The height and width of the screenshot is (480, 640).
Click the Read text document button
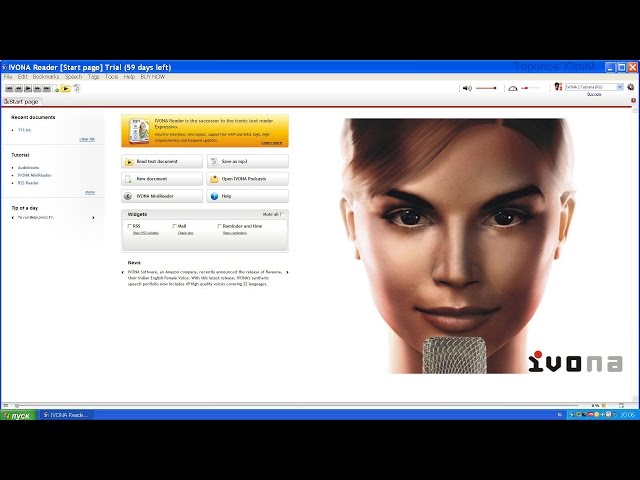(162, 162)
